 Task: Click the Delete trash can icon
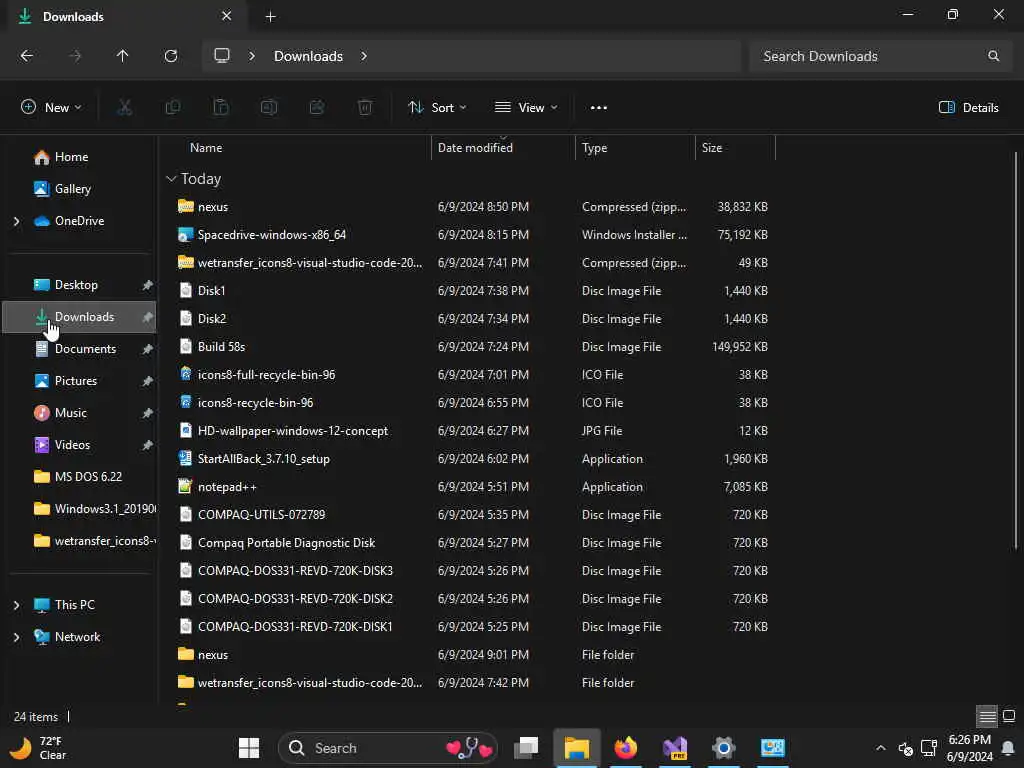(365, 108)
